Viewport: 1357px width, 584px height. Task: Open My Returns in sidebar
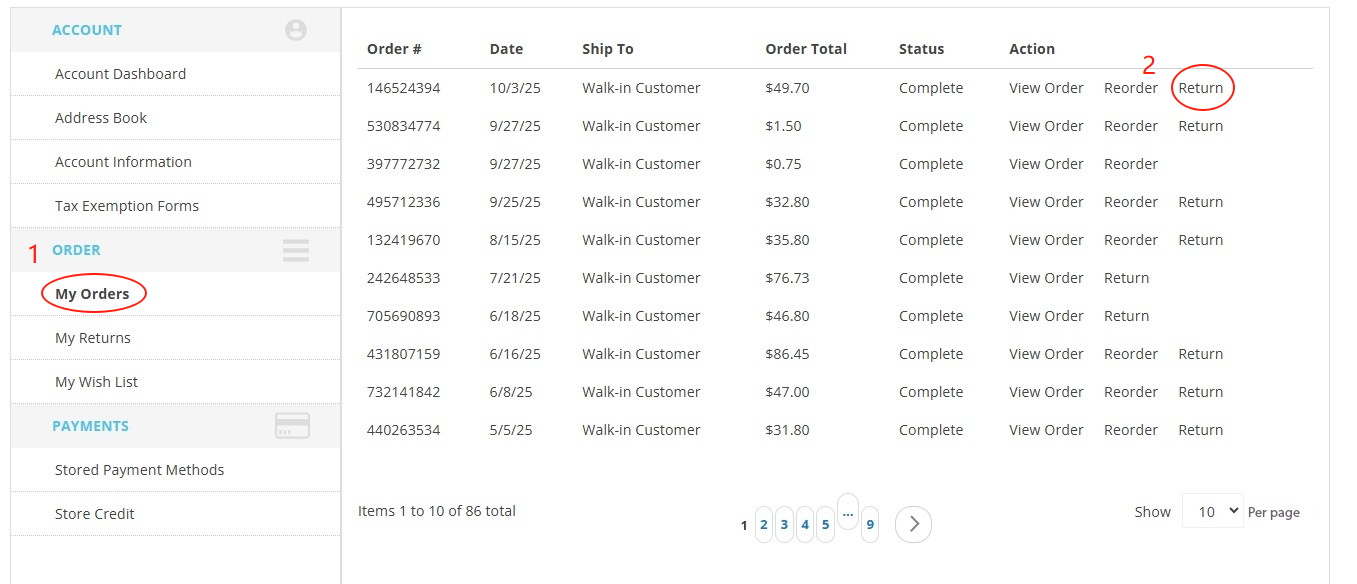point(93,338)
